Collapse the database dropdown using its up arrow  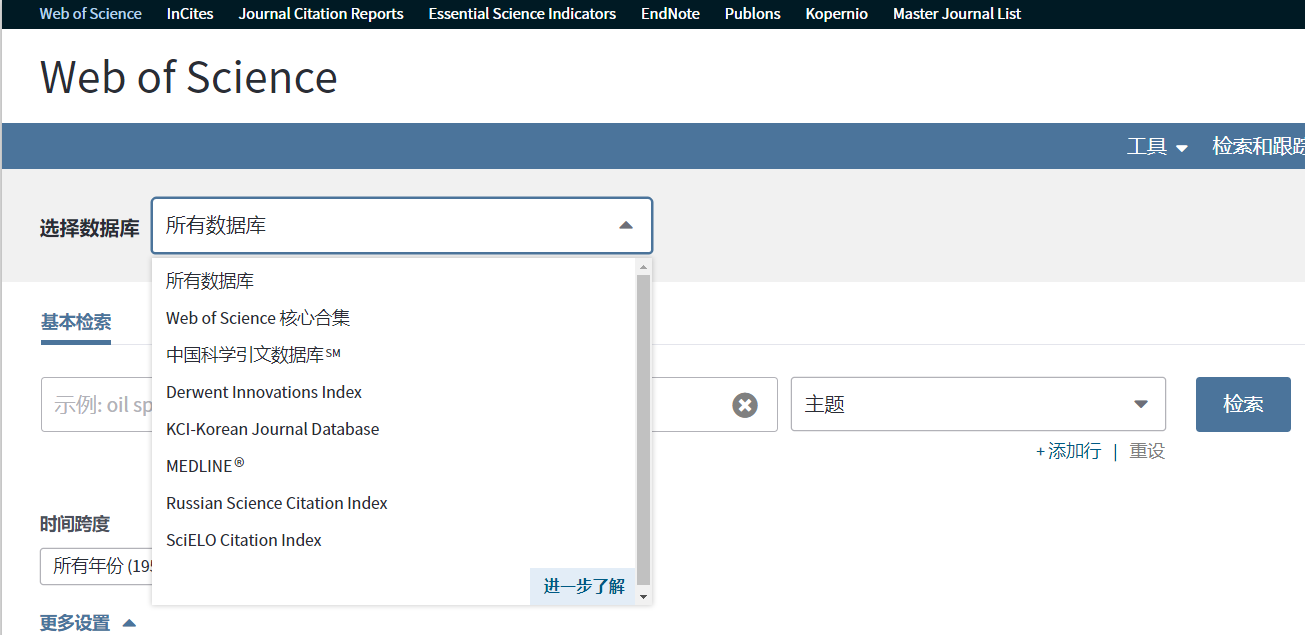pyautogui.click(x=626, y=226)
